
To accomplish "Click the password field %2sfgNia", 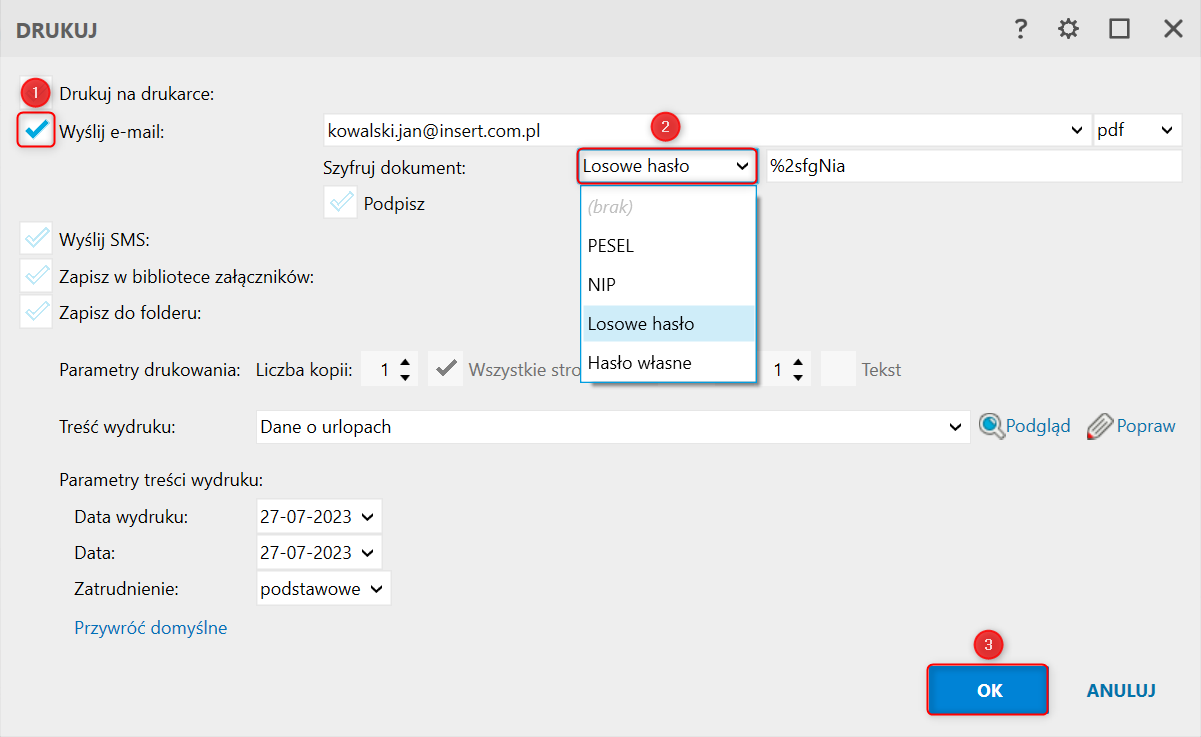I will pos(973,167).
